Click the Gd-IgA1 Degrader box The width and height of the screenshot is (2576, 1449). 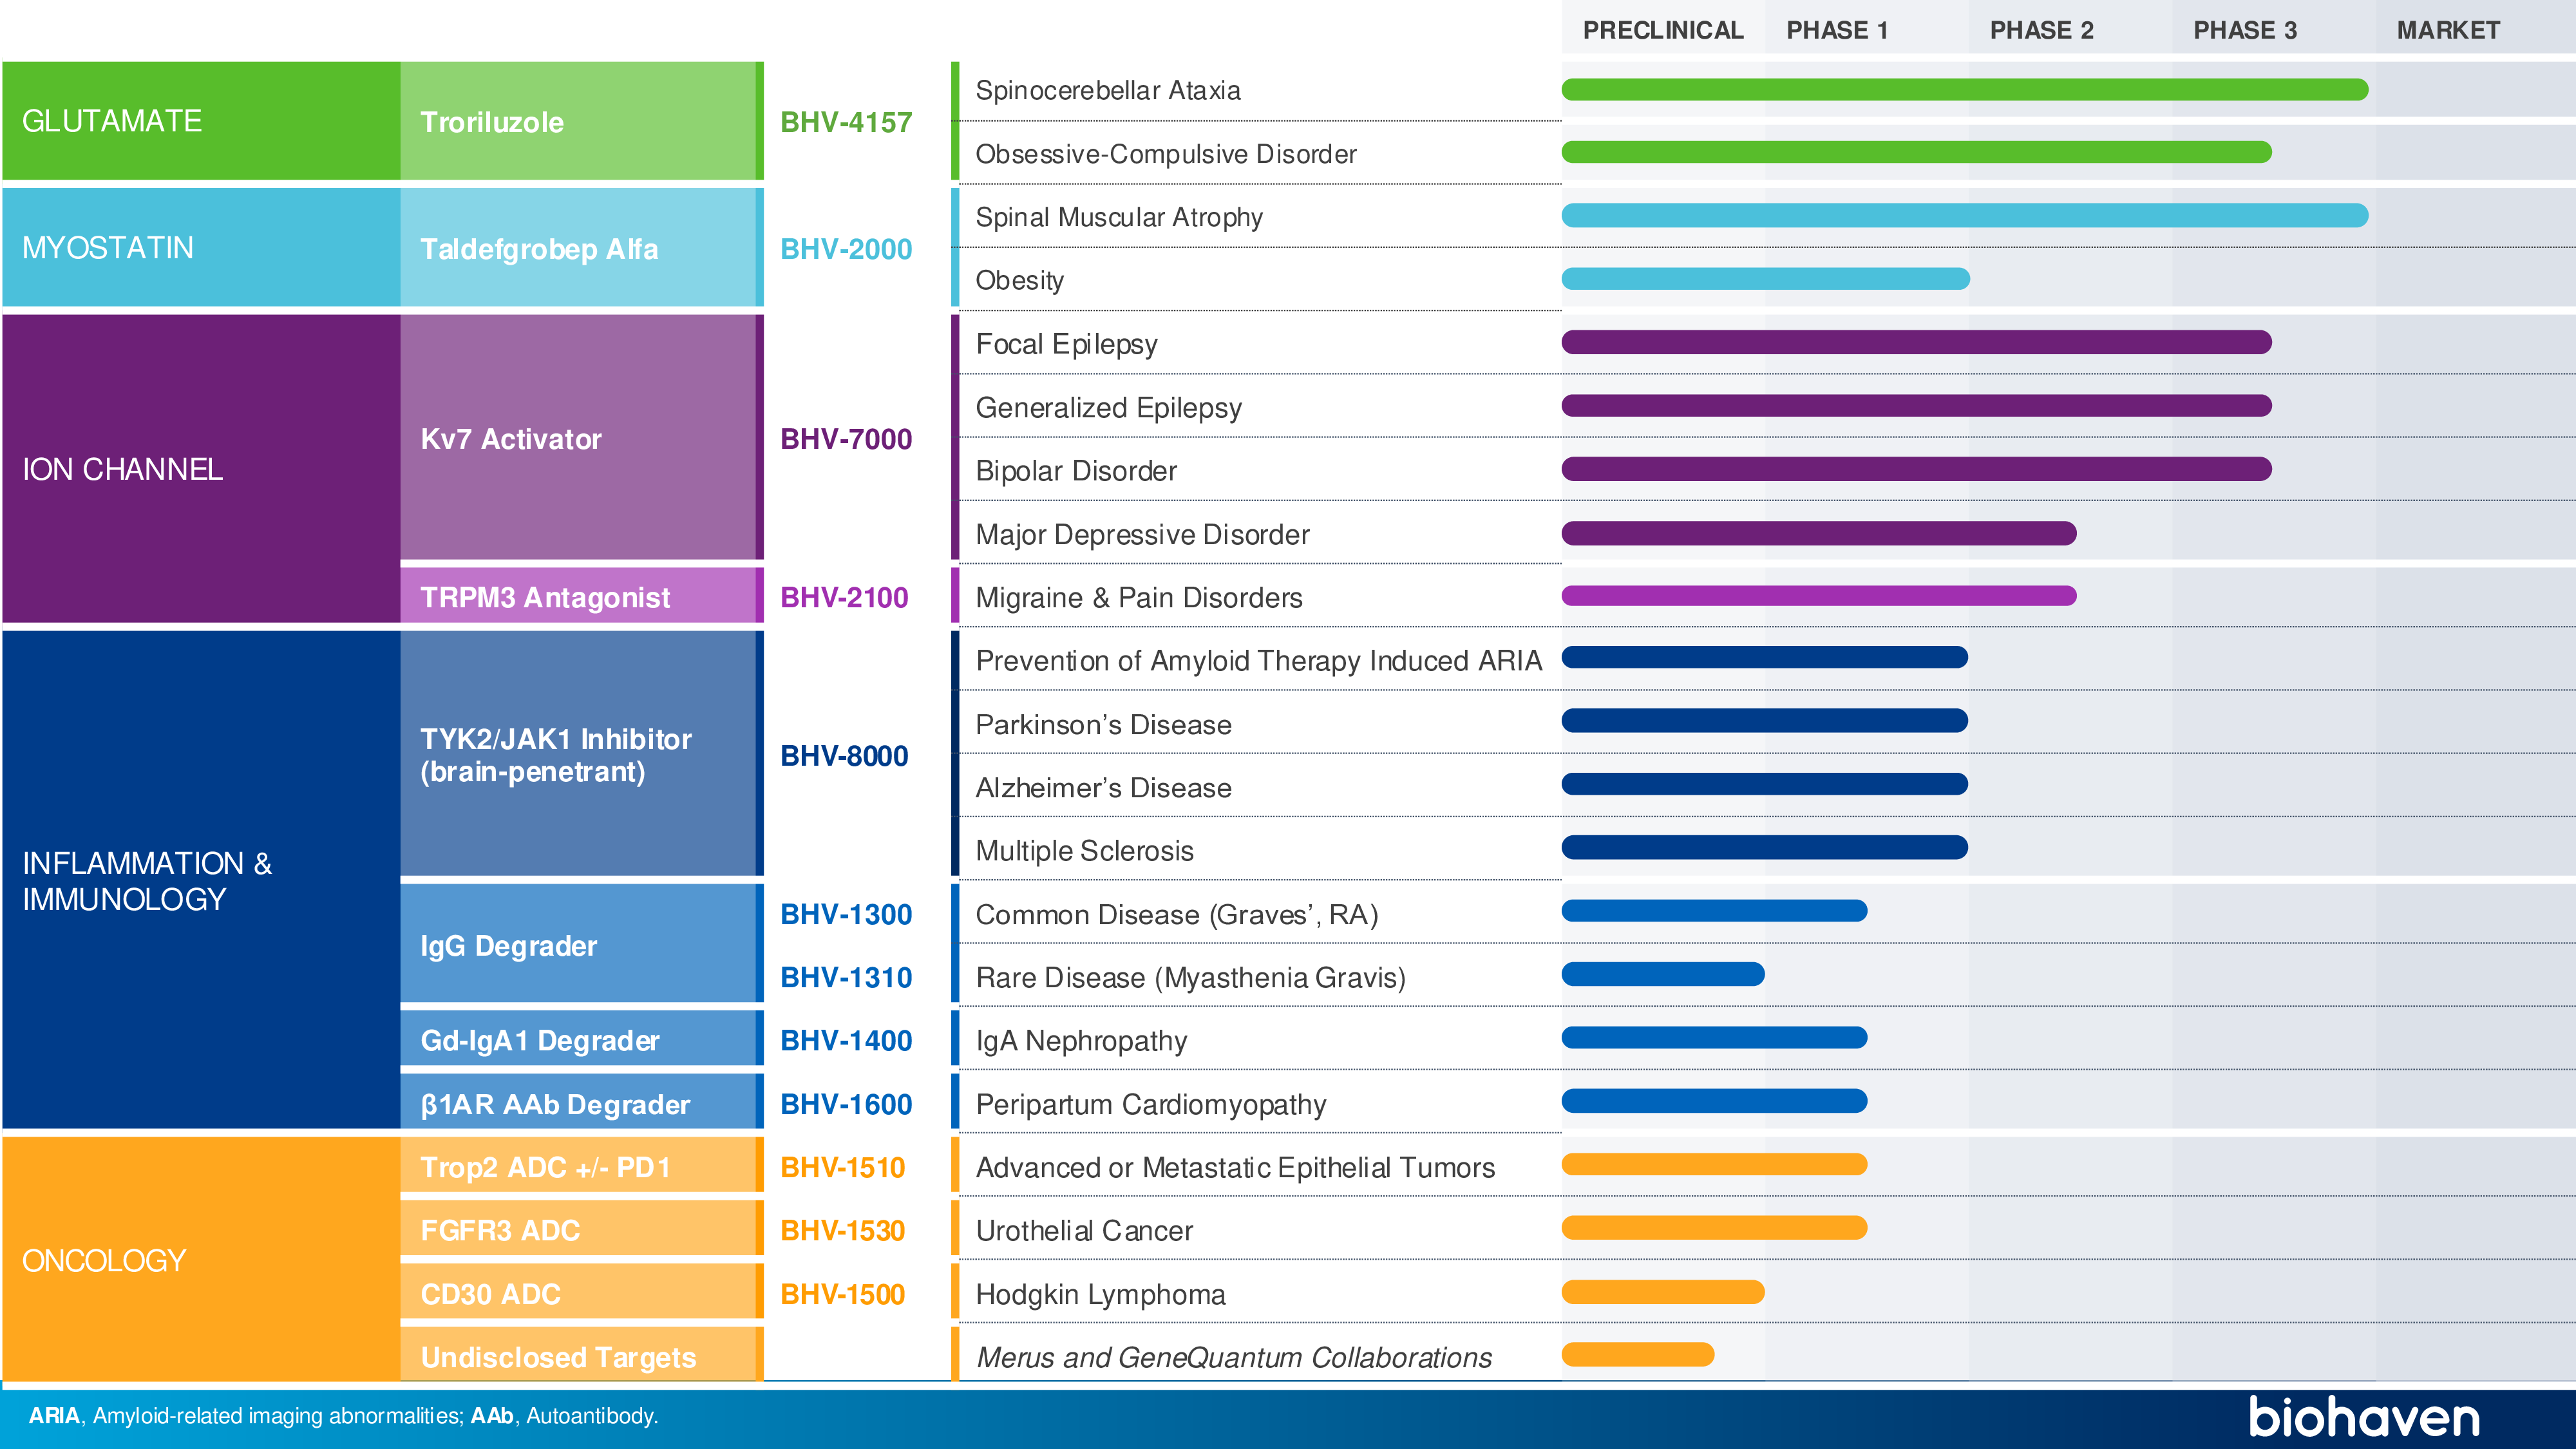[x=582, y=1039]
